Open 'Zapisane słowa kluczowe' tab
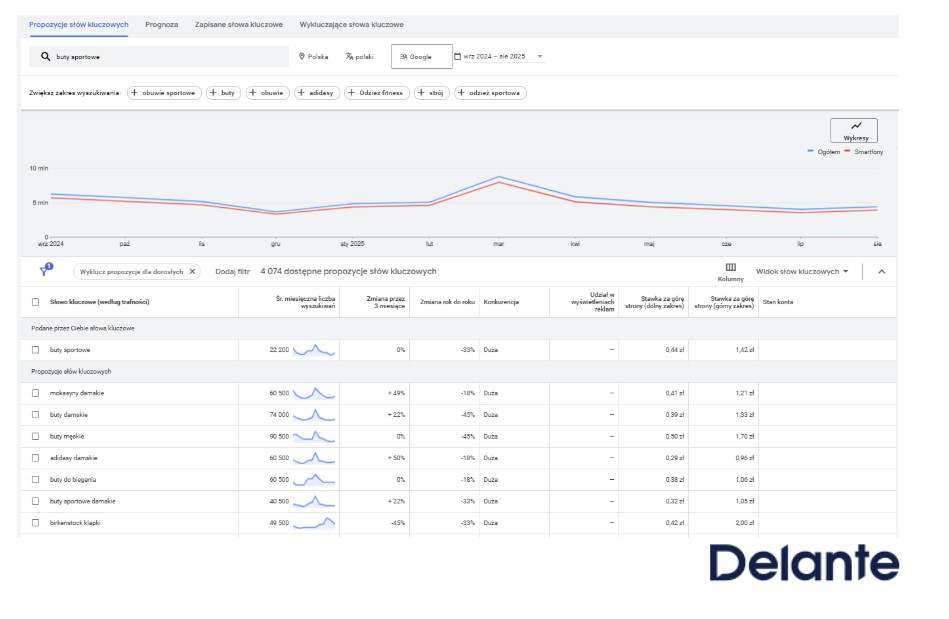The image size is (949, 619). click(240, 24)
